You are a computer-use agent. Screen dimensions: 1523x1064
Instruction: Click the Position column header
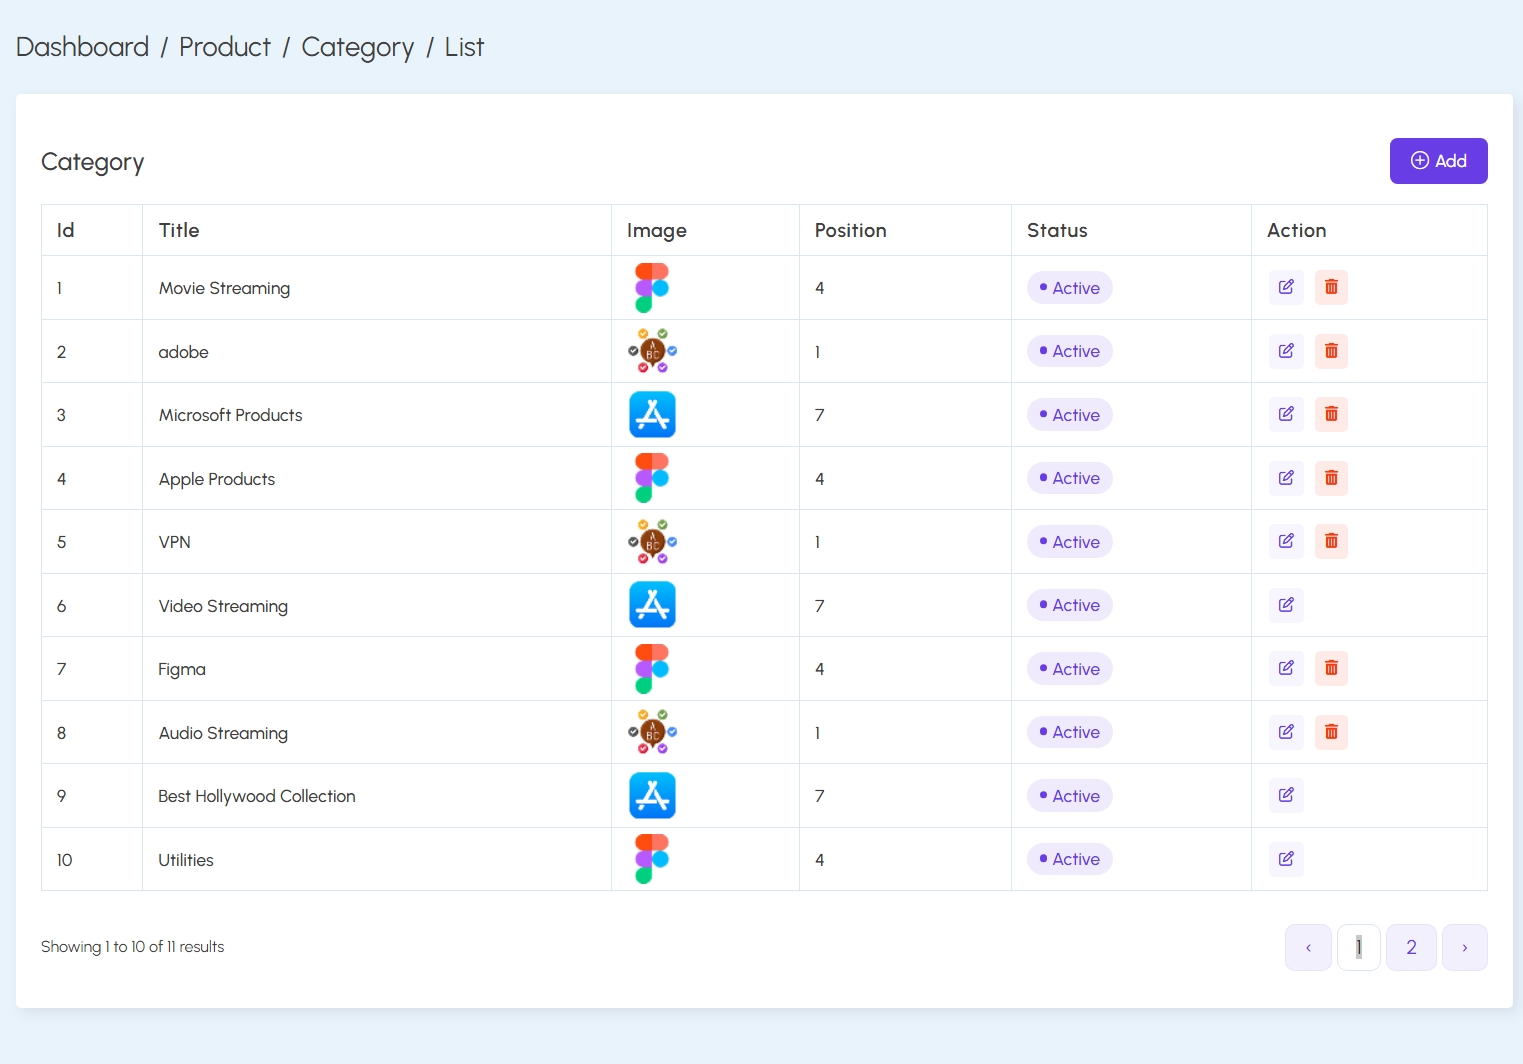(850, 230)
